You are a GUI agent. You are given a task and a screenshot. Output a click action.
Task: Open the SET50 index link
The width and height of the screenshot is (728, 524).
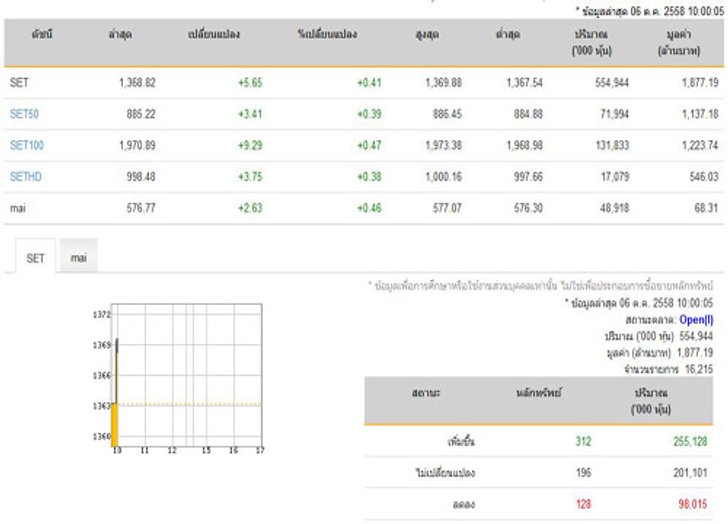tap(24, 114)
